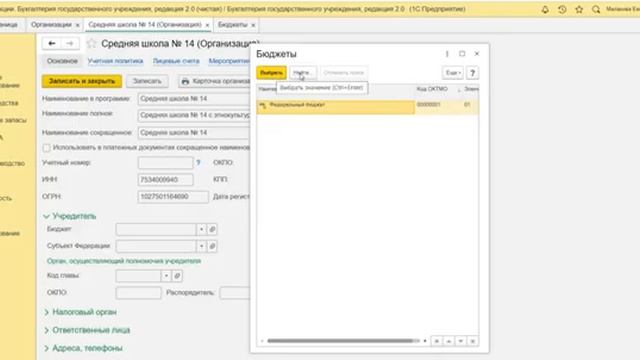
Task: Click Отменить поиск in Бюджеты dialog
Action: (x=344, y=73)
